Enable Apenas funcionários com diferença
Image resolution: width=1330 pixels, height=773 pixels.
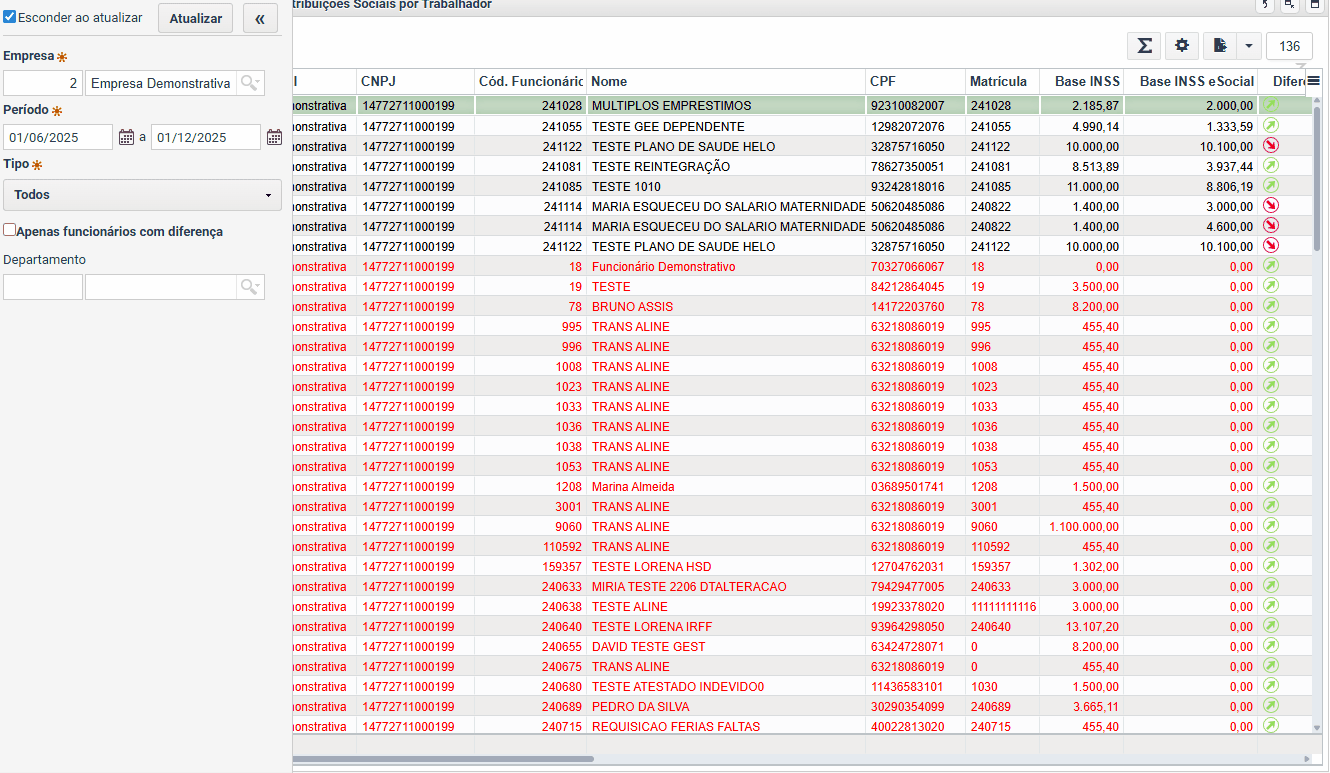[x=10, y=231]
